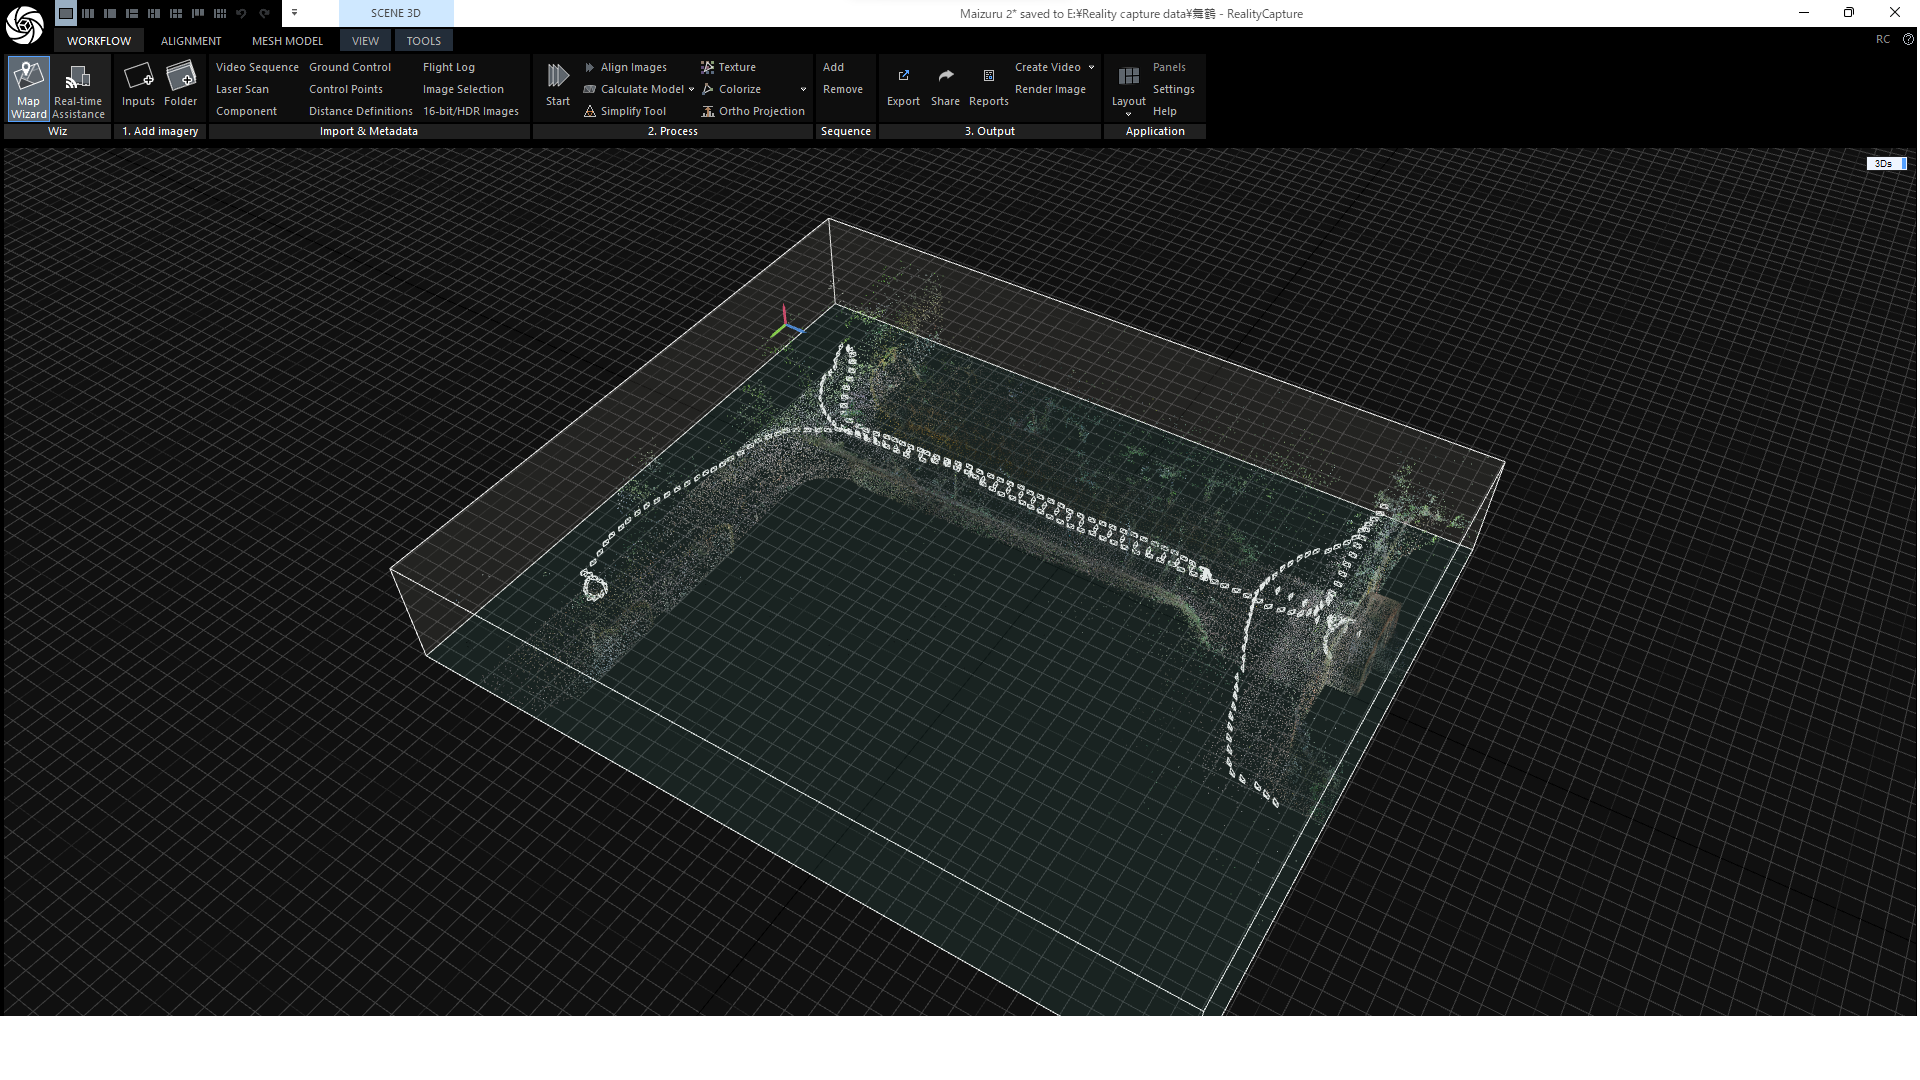Open the ALIGNMENT ribbon tab
This screenshot has width=1920, height=1080.
click(x=191, y=41)
